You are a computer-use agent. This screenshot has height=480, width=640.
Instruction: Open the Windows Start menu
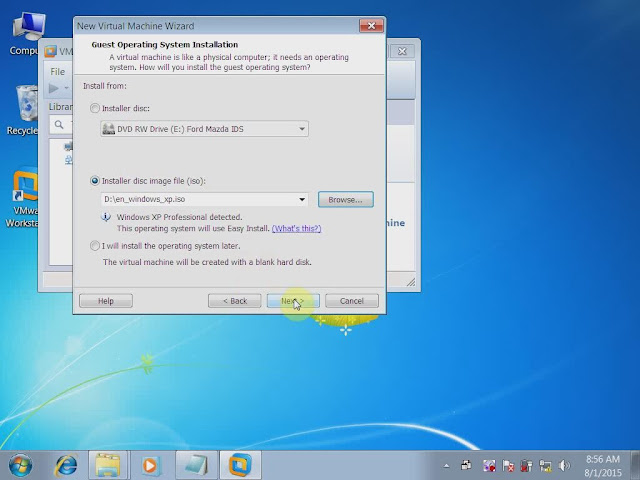click(x=20, y=465)
